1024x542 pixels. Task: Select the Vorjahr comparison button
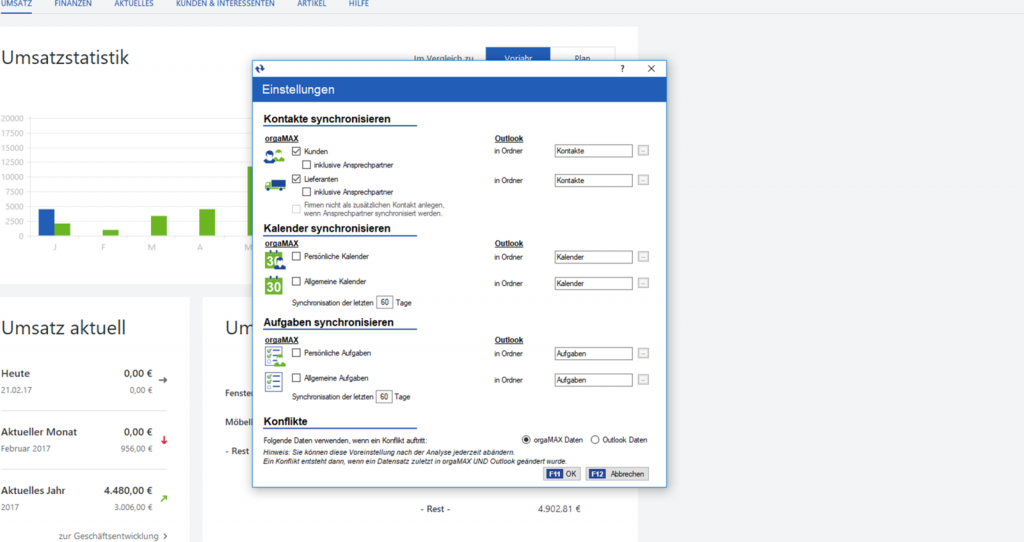point(518,54)
